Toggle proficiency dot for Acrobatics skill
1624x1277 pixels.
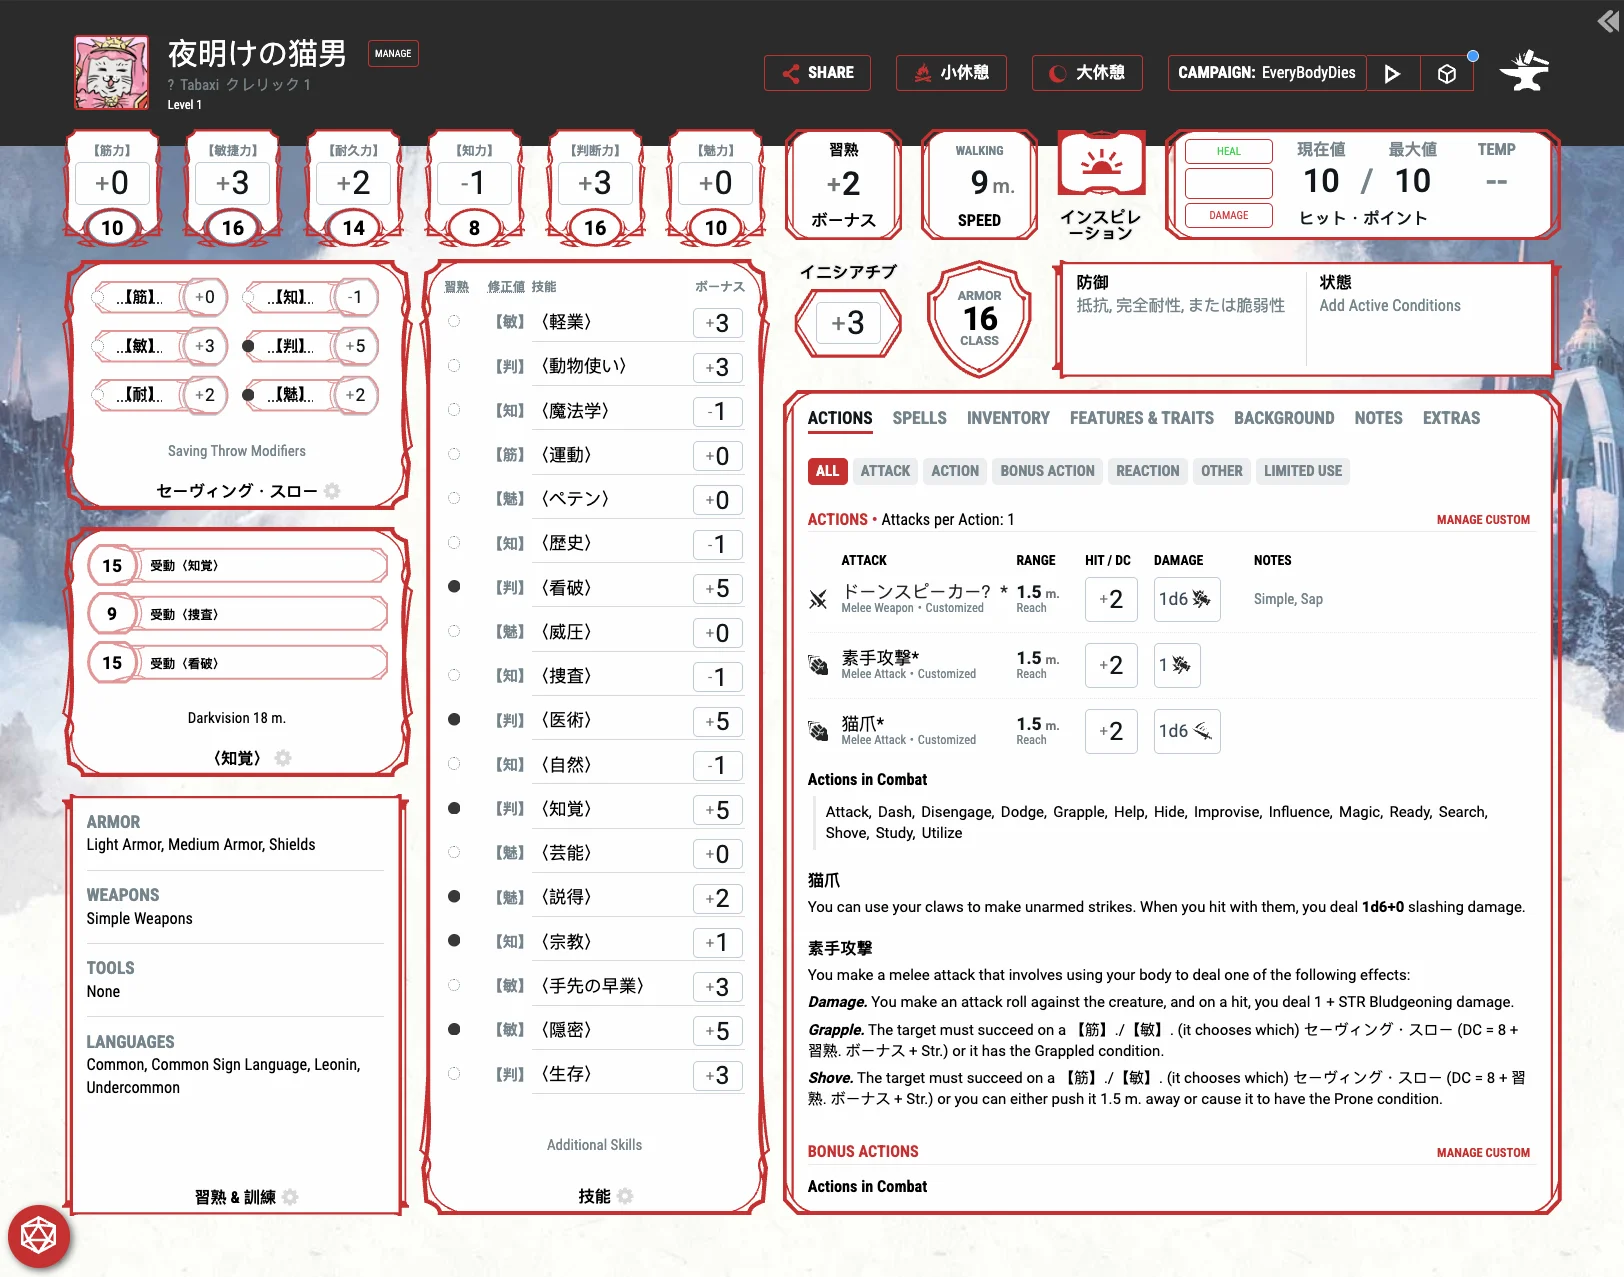click(454, 322)
